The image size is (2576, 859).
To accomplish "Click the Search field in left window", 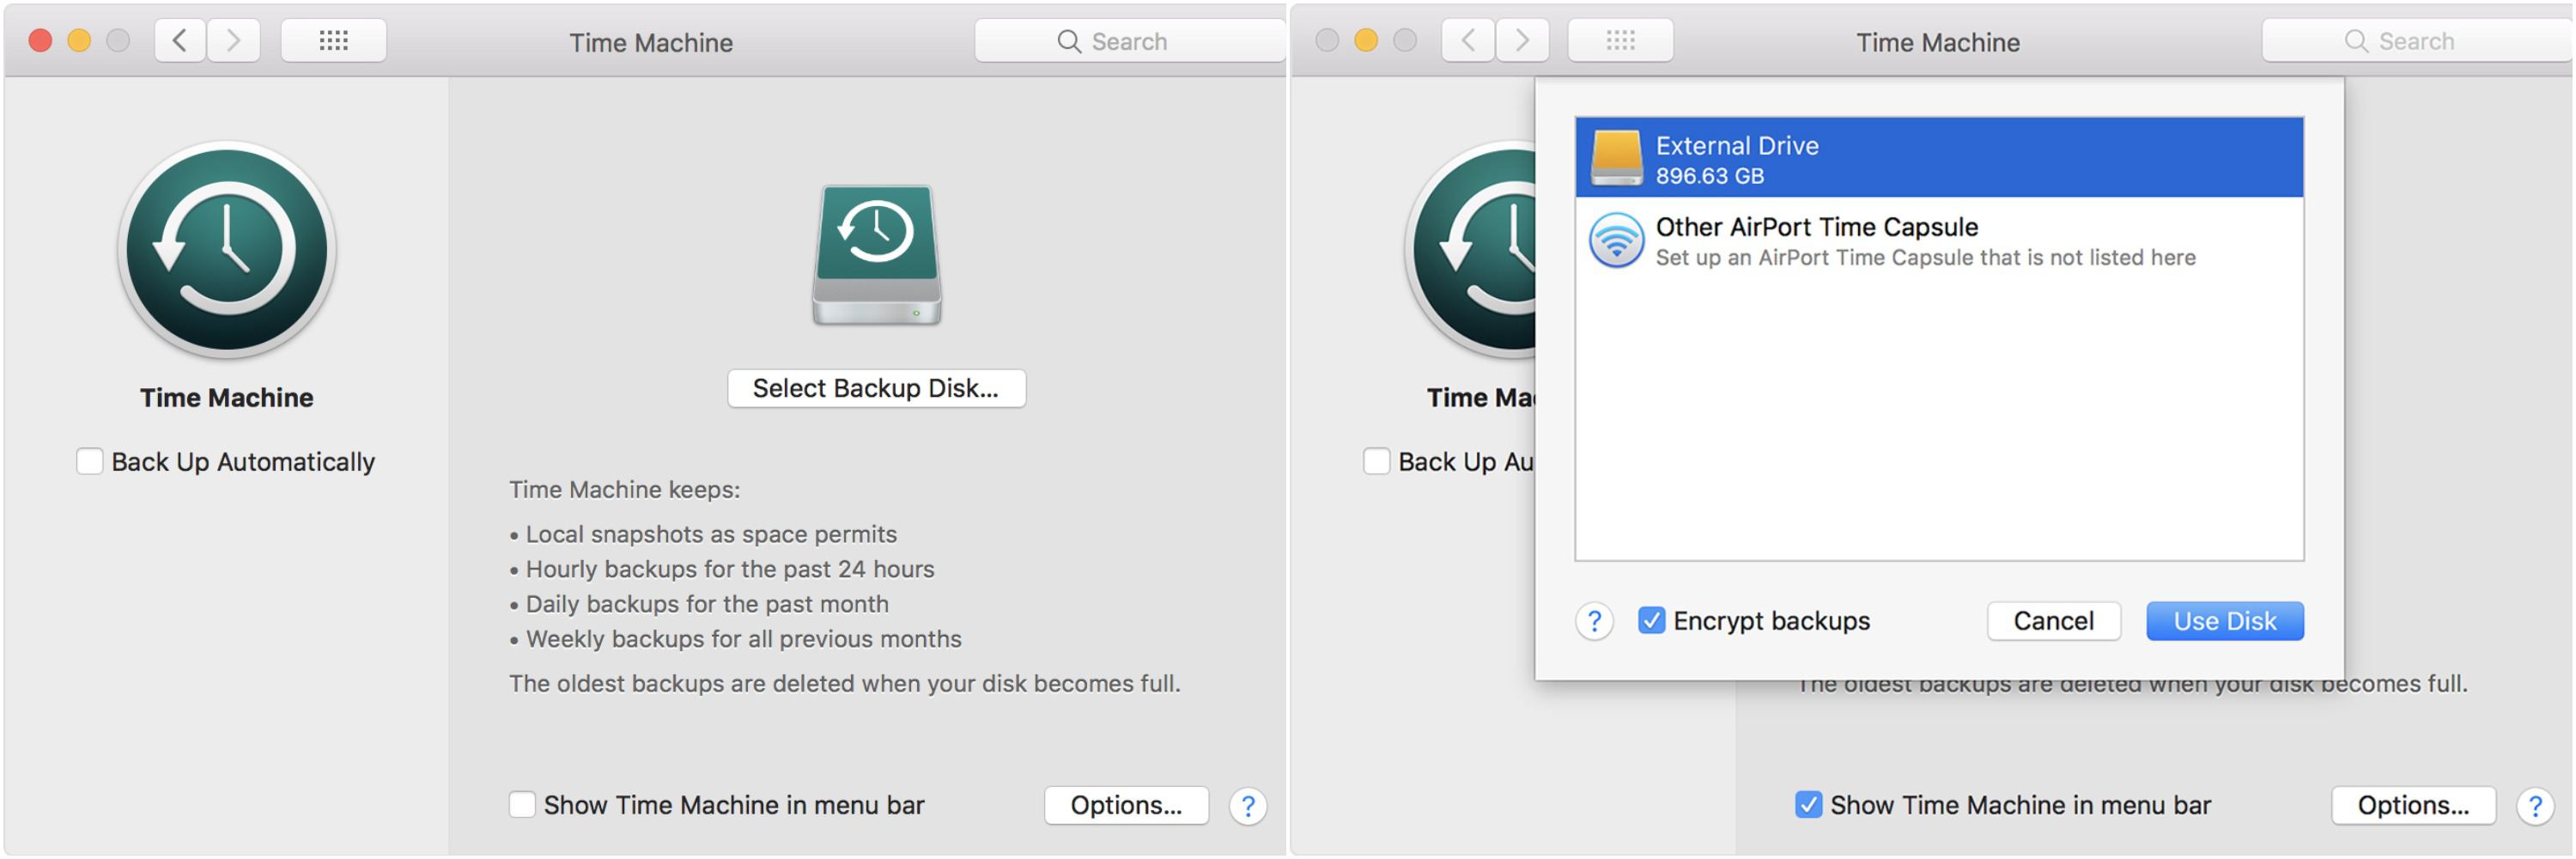I will click(1130, 41).
